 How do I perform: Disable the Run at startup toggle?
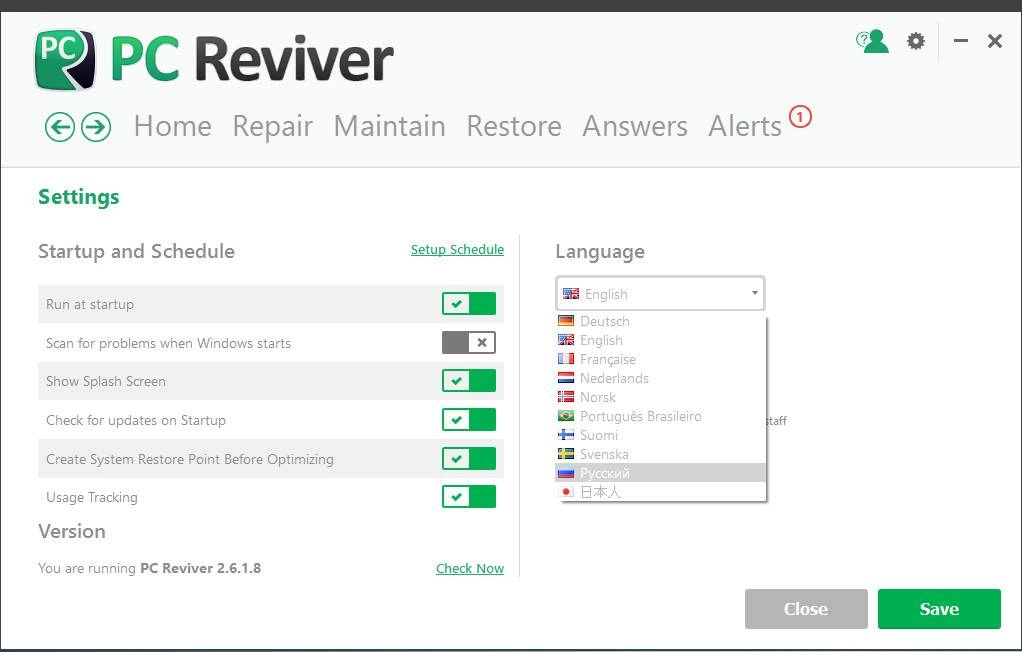(x=469, y=304)
